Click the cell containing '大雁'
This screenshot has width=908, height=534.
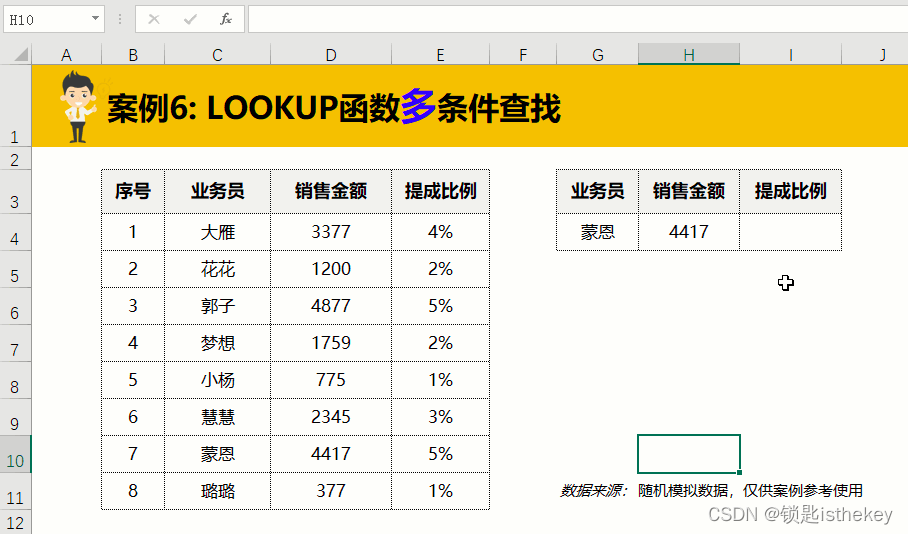(x=217, y=232)
